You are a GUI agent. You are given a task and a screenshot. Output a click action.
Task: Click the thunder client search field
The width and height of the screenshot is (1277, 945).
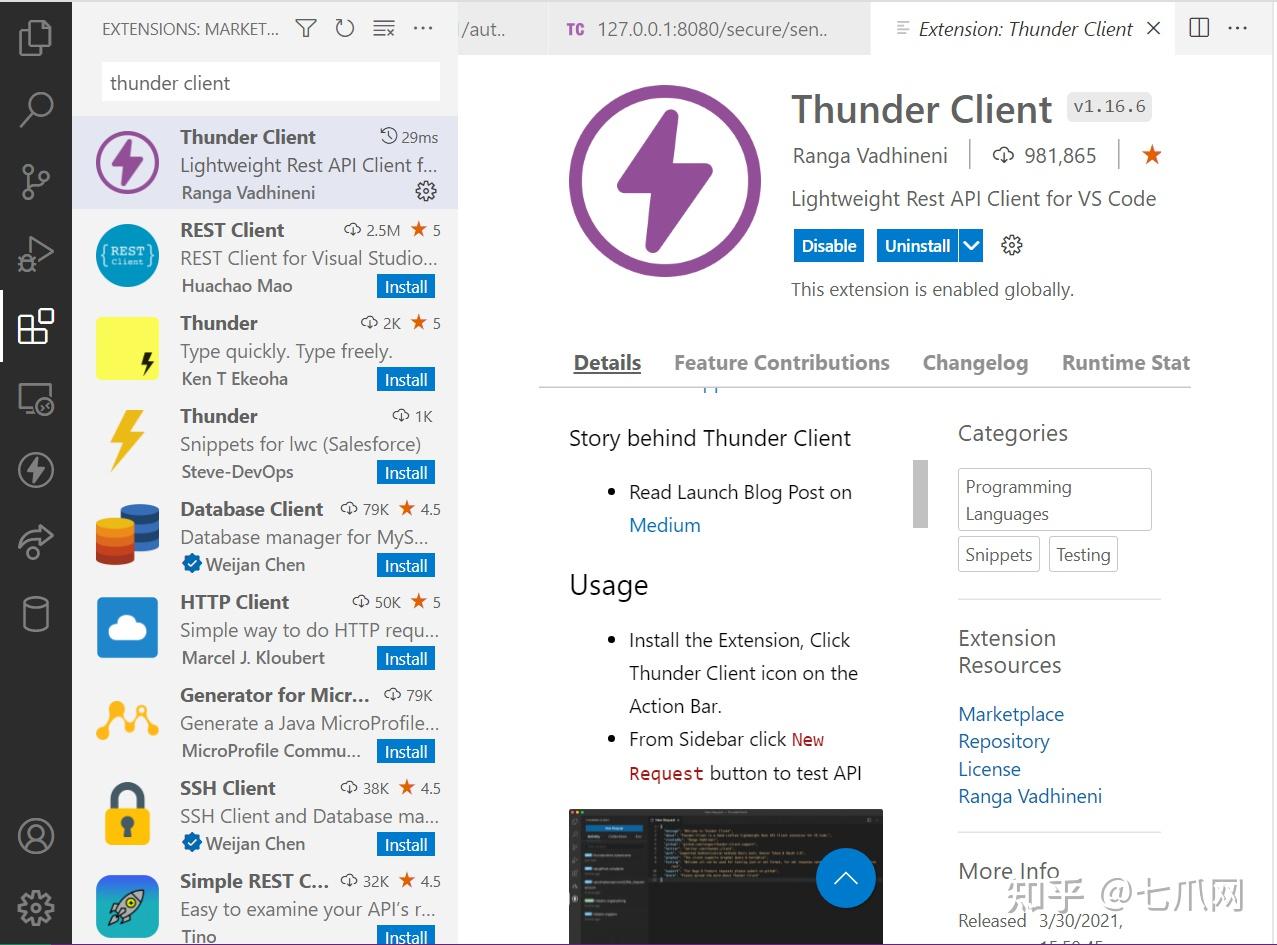tap(270, 81)
